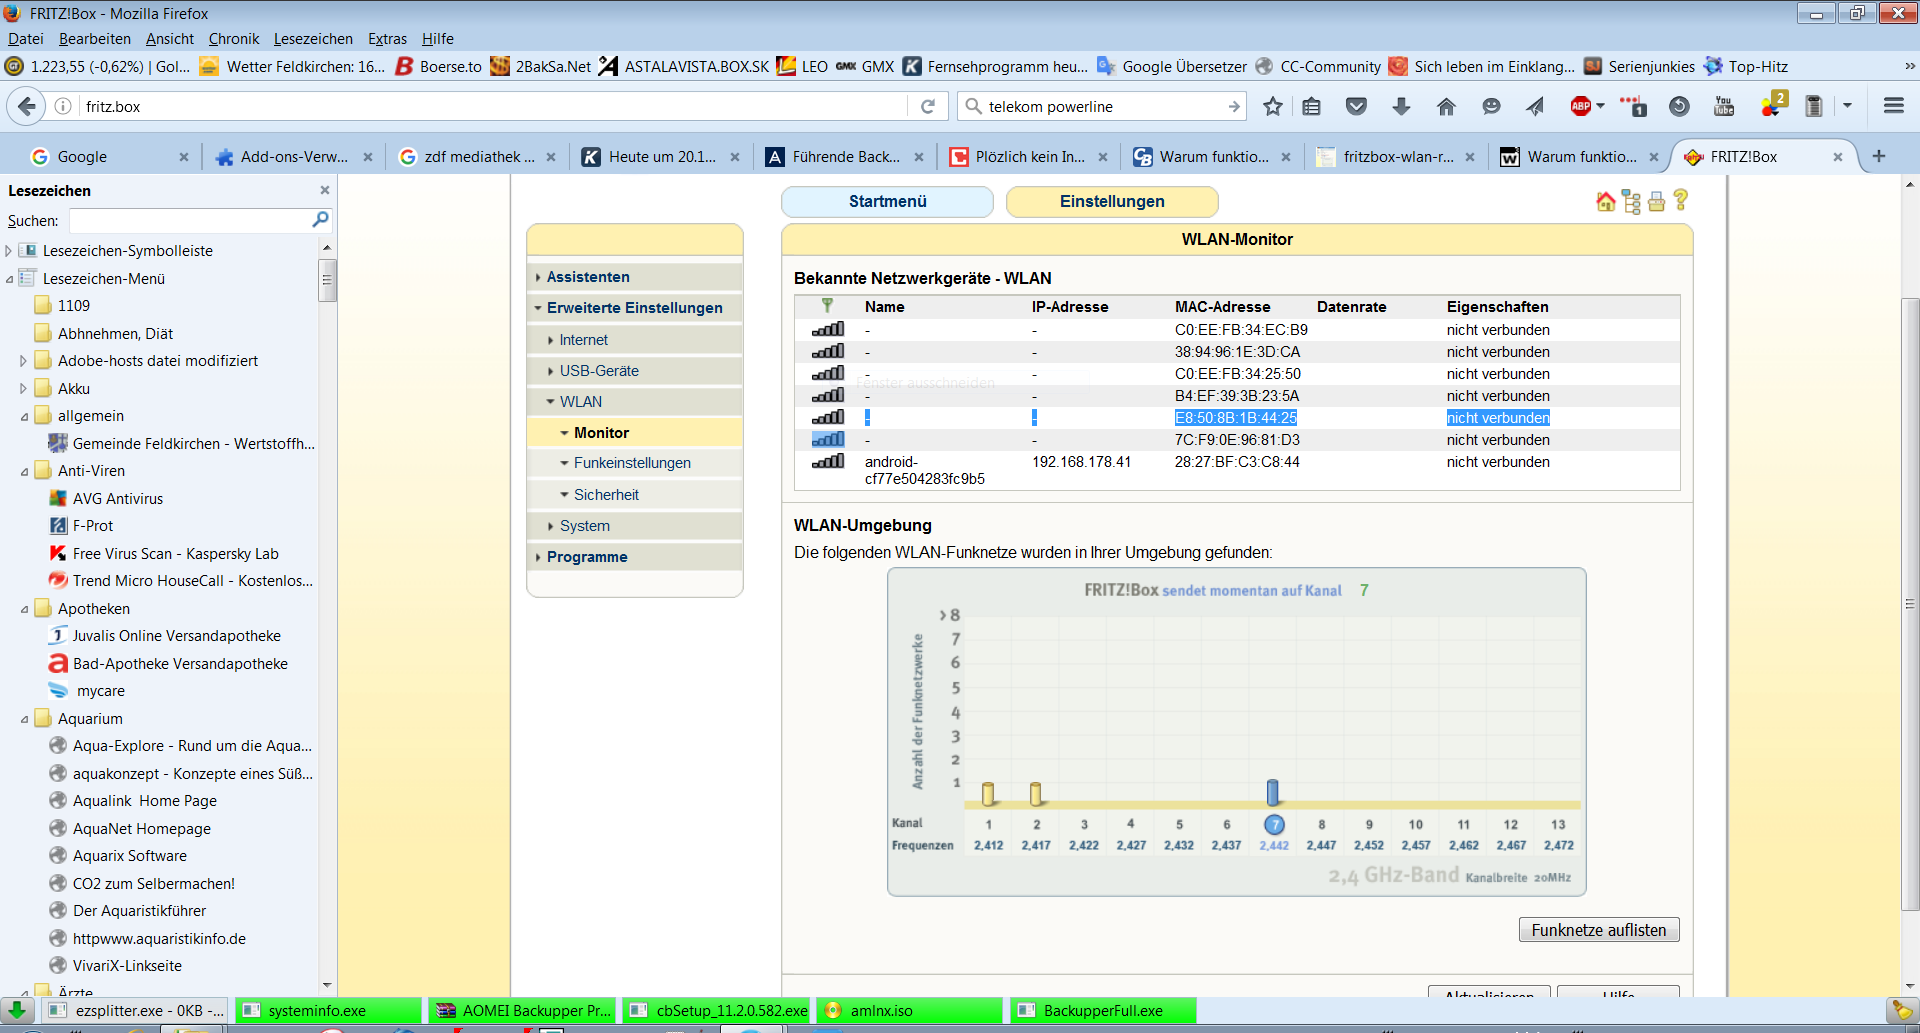This screenshot has width=1920, height=1033.
Task: Click the YouTube add-on toolbar icon
Action: tap(1724, 106)
